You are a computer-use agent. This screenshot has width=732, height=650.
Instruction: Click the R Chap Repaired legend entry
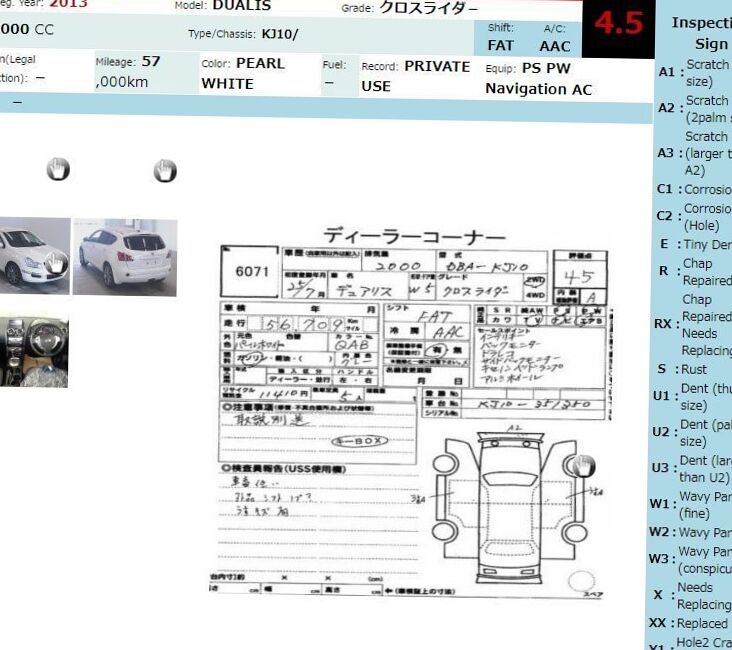695,271
